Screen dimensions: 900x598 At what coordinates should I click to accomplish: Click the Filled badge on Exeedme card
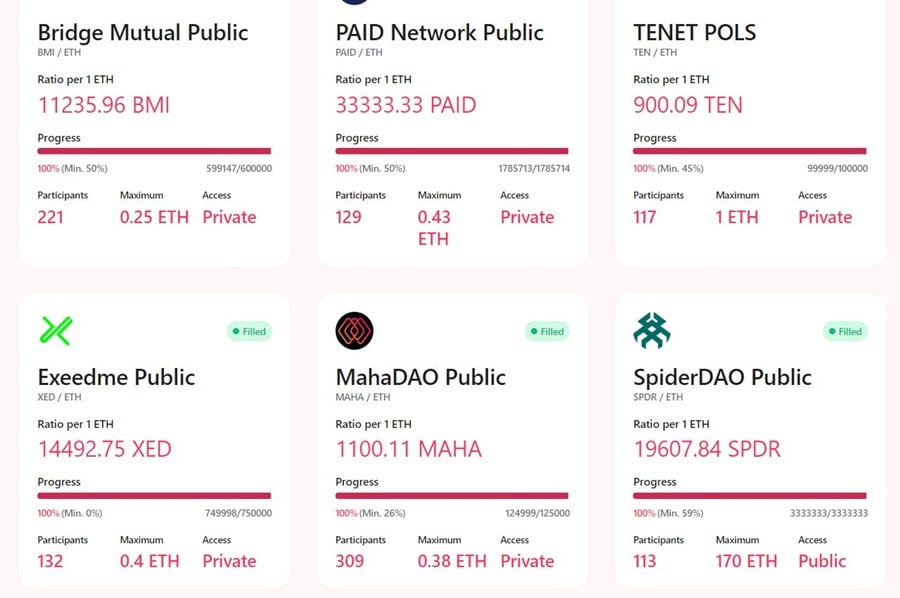click(x=249, y=331)
